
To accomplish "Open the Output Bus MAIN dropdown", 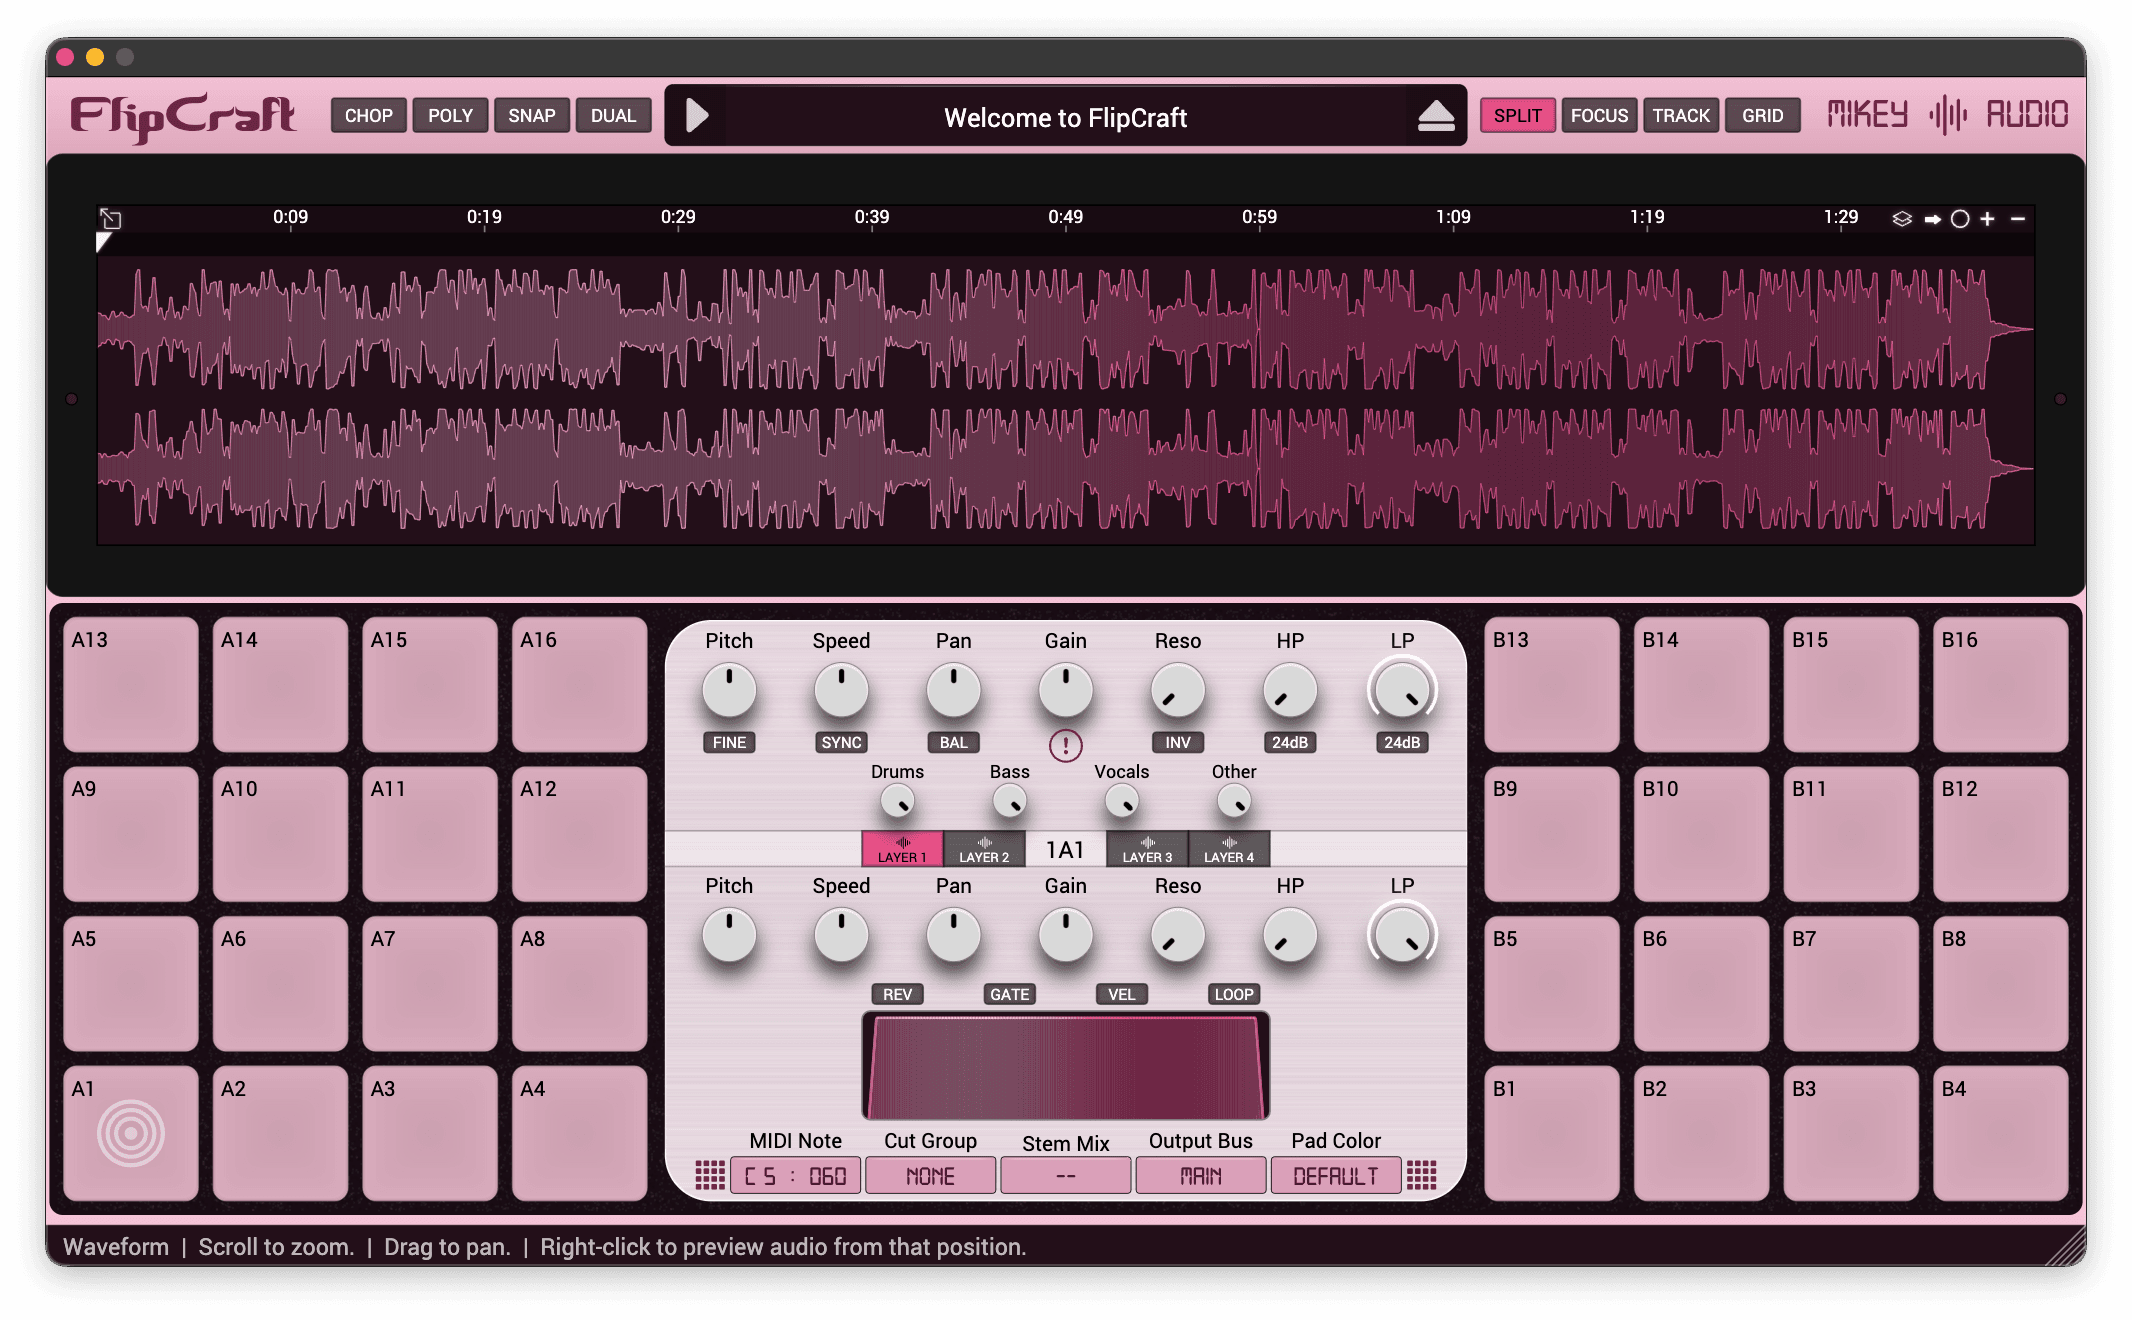I will [1200, 1176].
